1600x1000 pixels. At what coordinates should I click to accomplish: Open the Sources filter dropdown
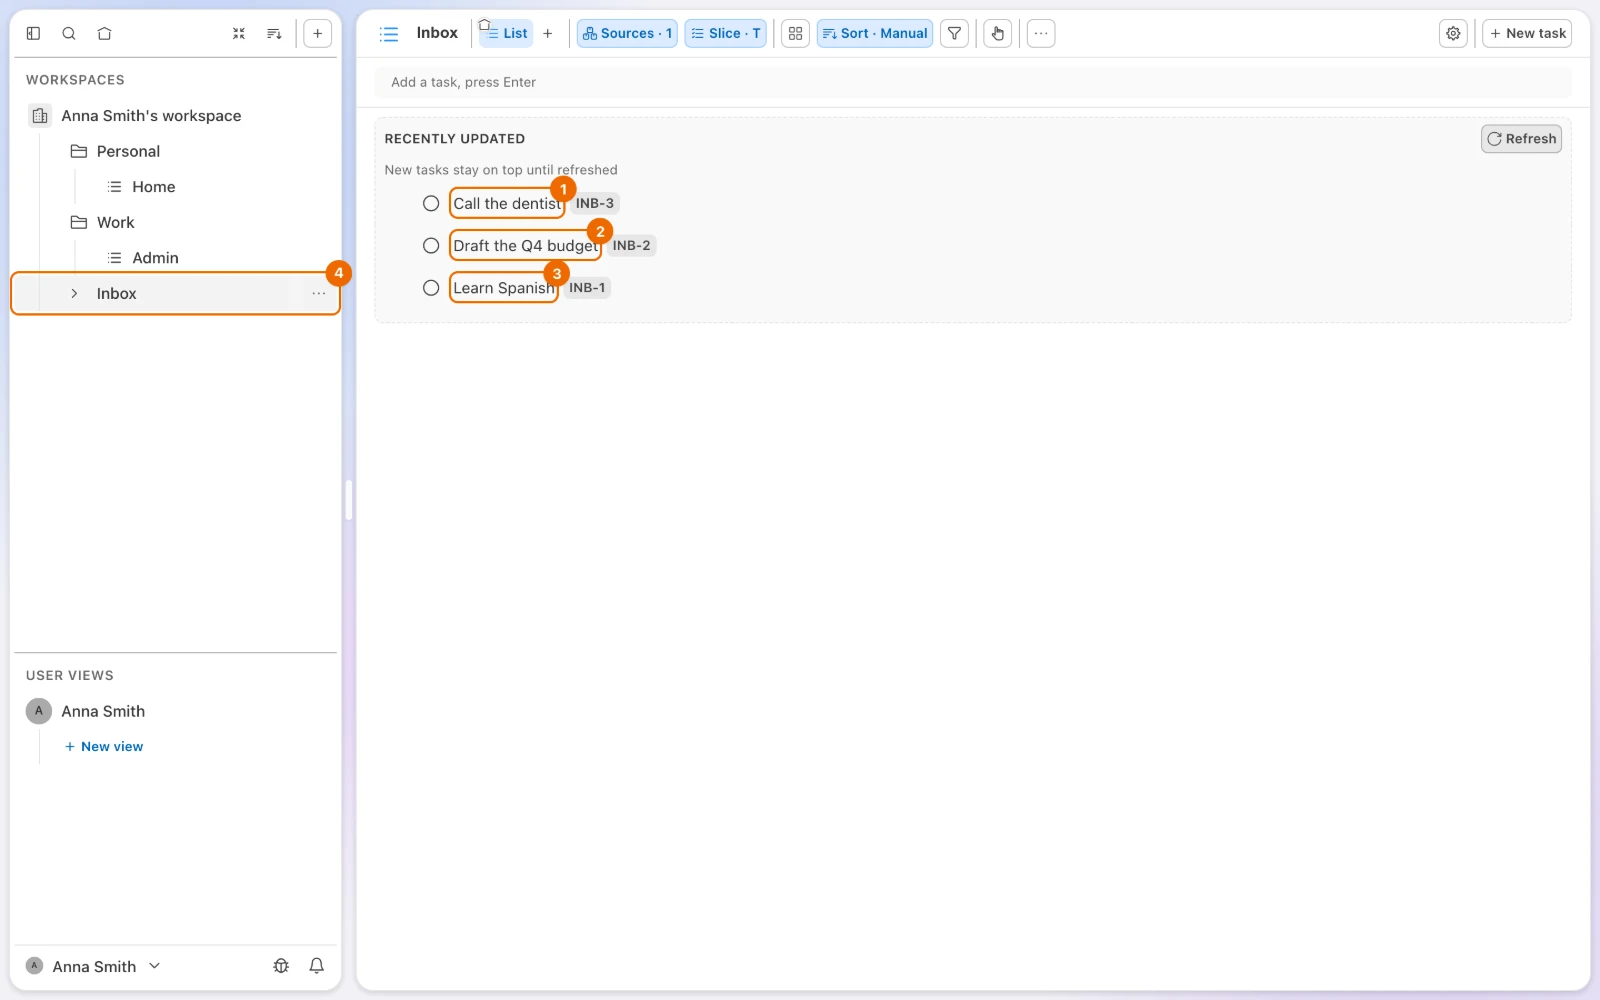point(627,33)
